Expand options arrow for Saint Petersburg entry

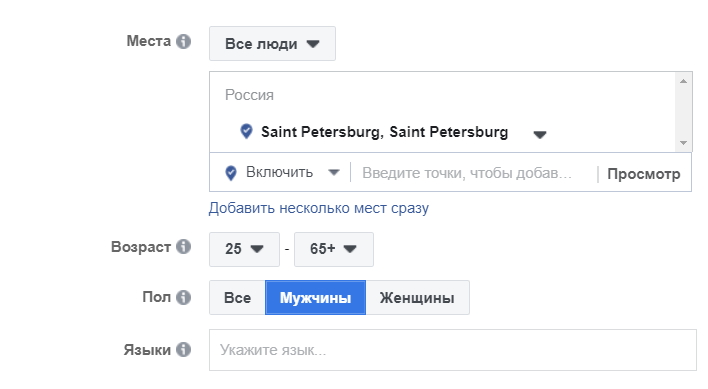coord(540,134)
